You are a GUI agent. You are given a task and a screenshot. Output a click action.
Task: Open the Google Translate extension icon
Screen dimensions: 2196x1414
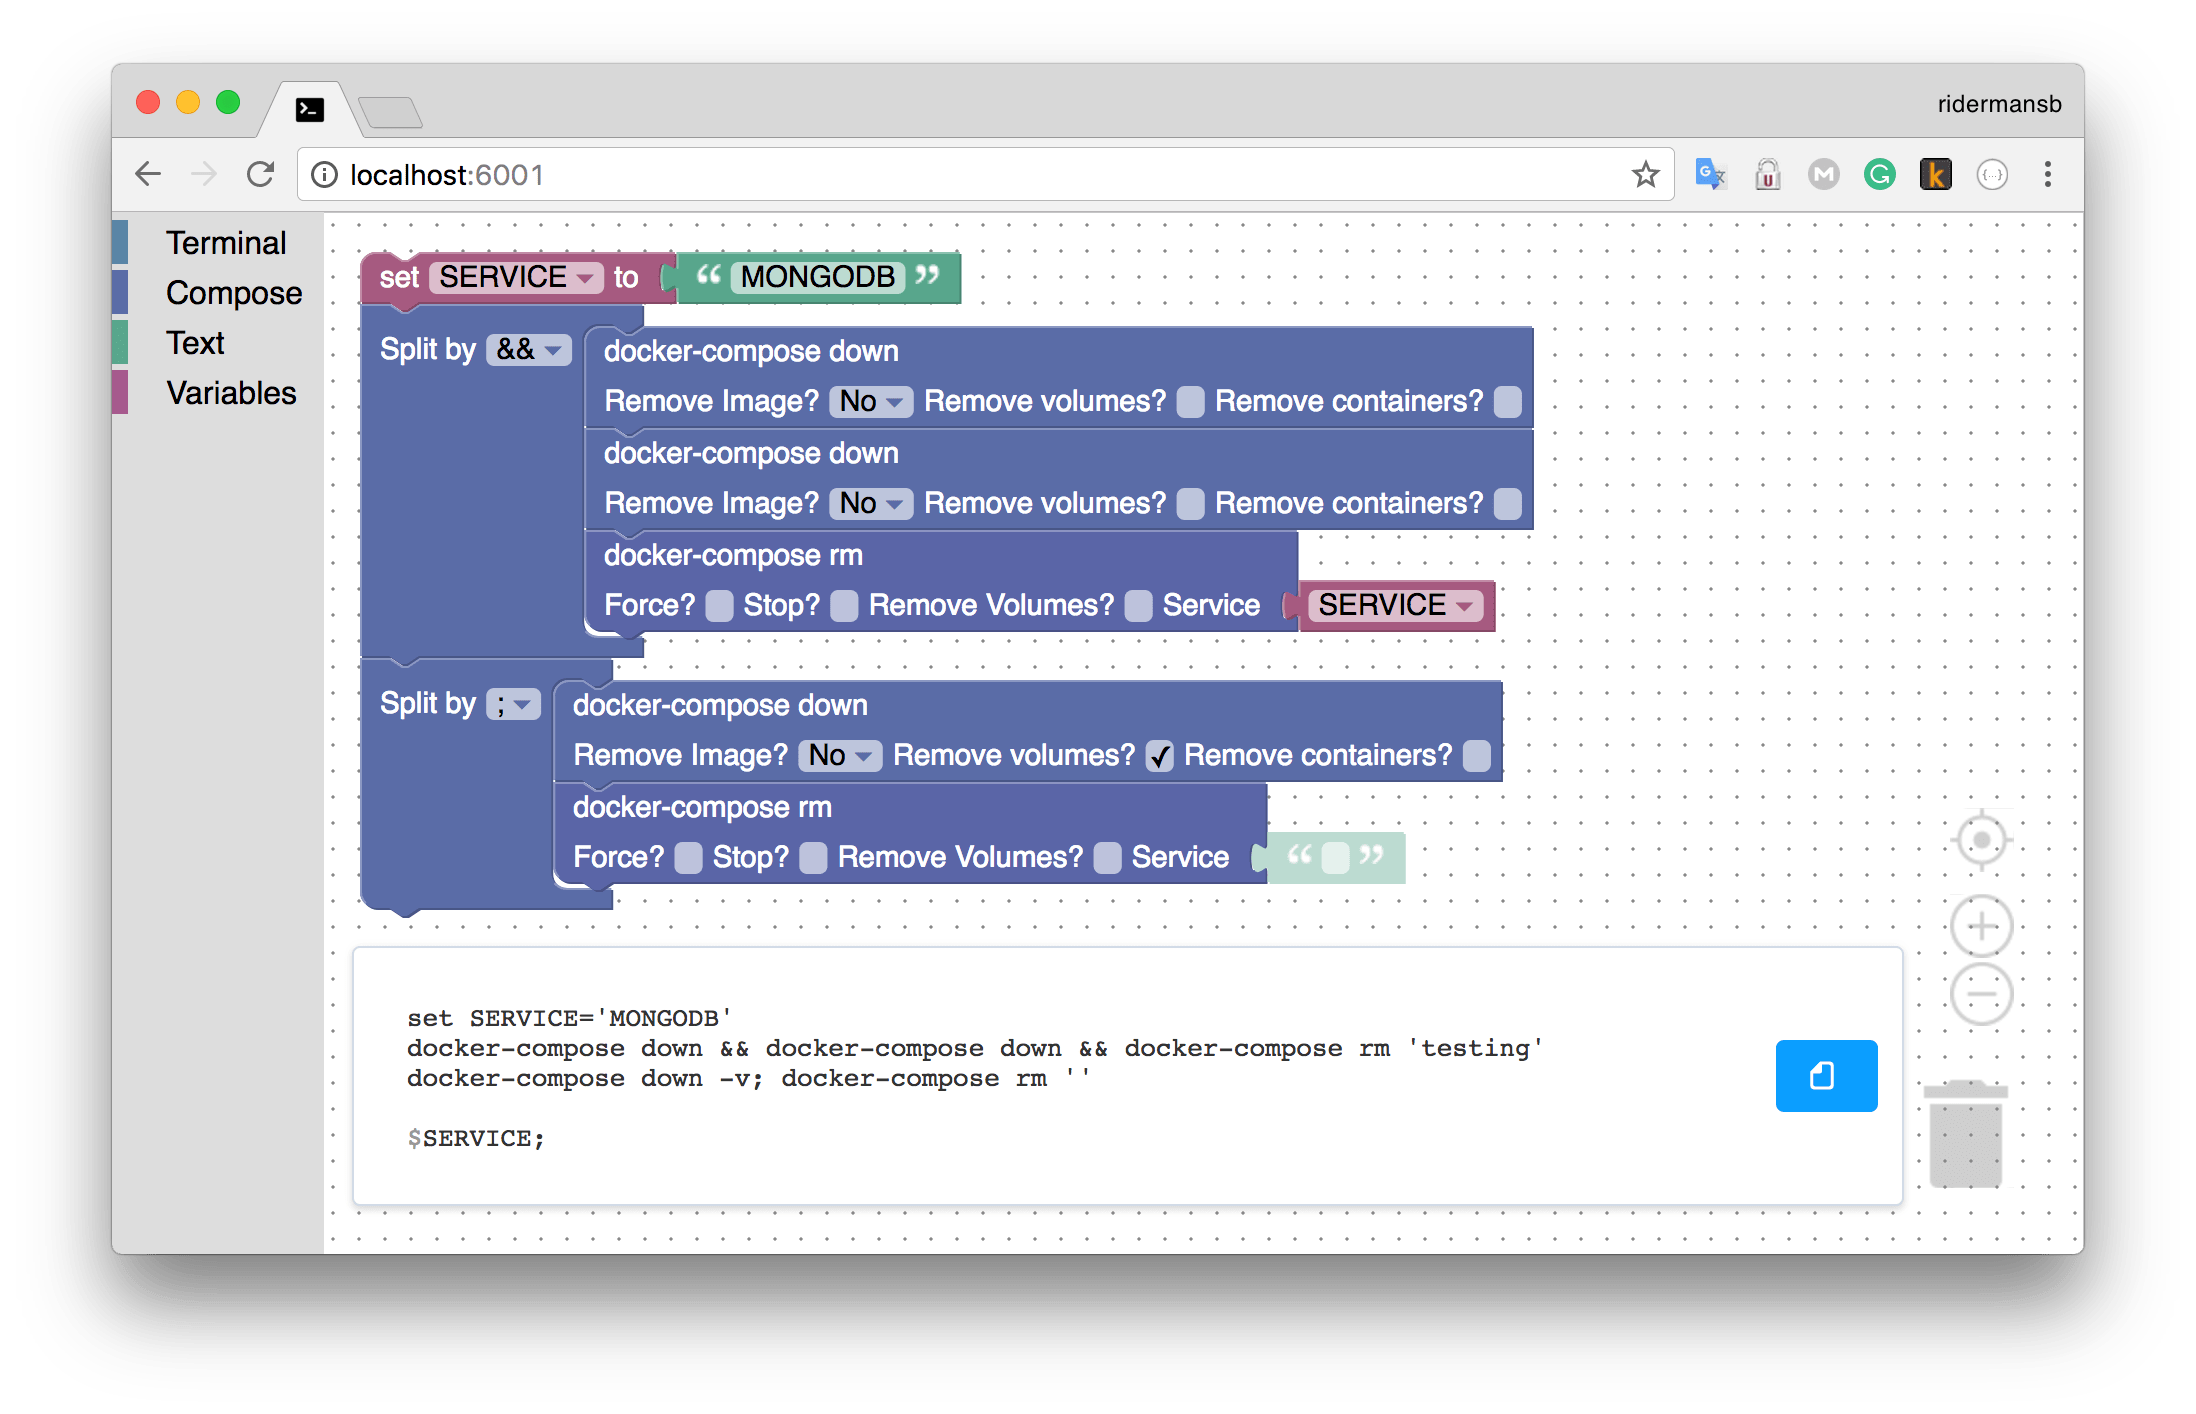[x=1710, y=175]
